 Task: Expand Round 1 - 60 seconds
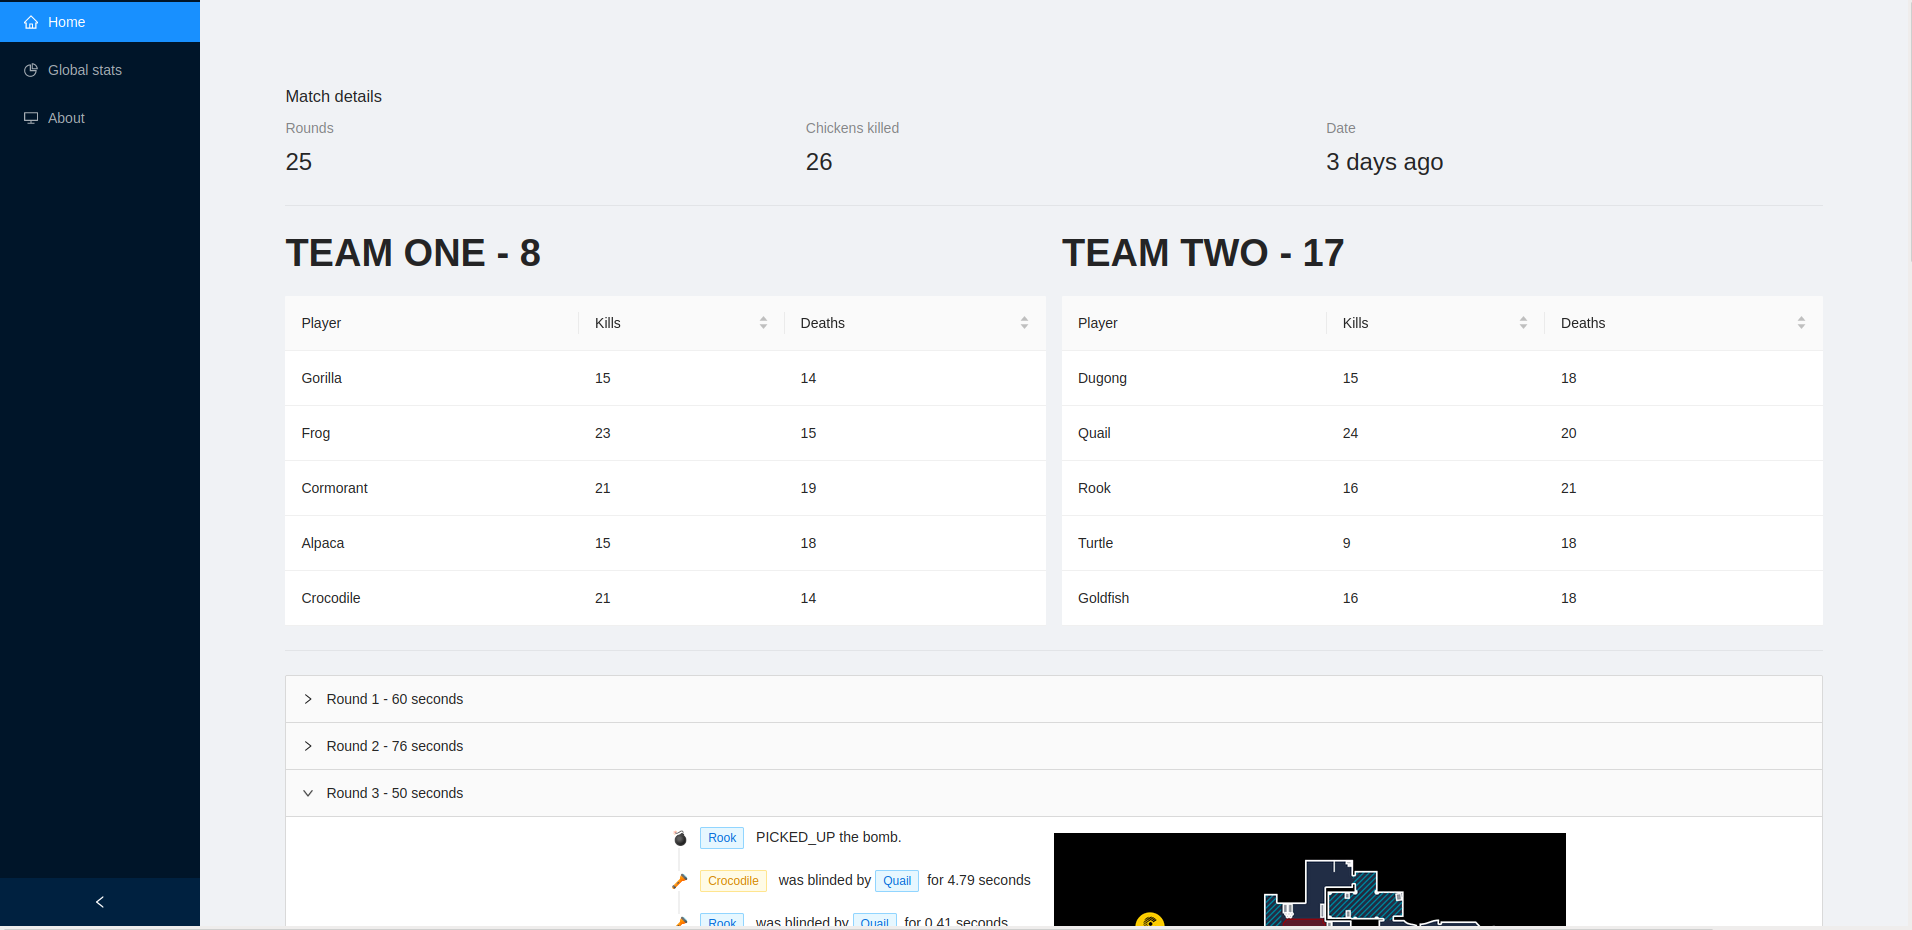1054,699
